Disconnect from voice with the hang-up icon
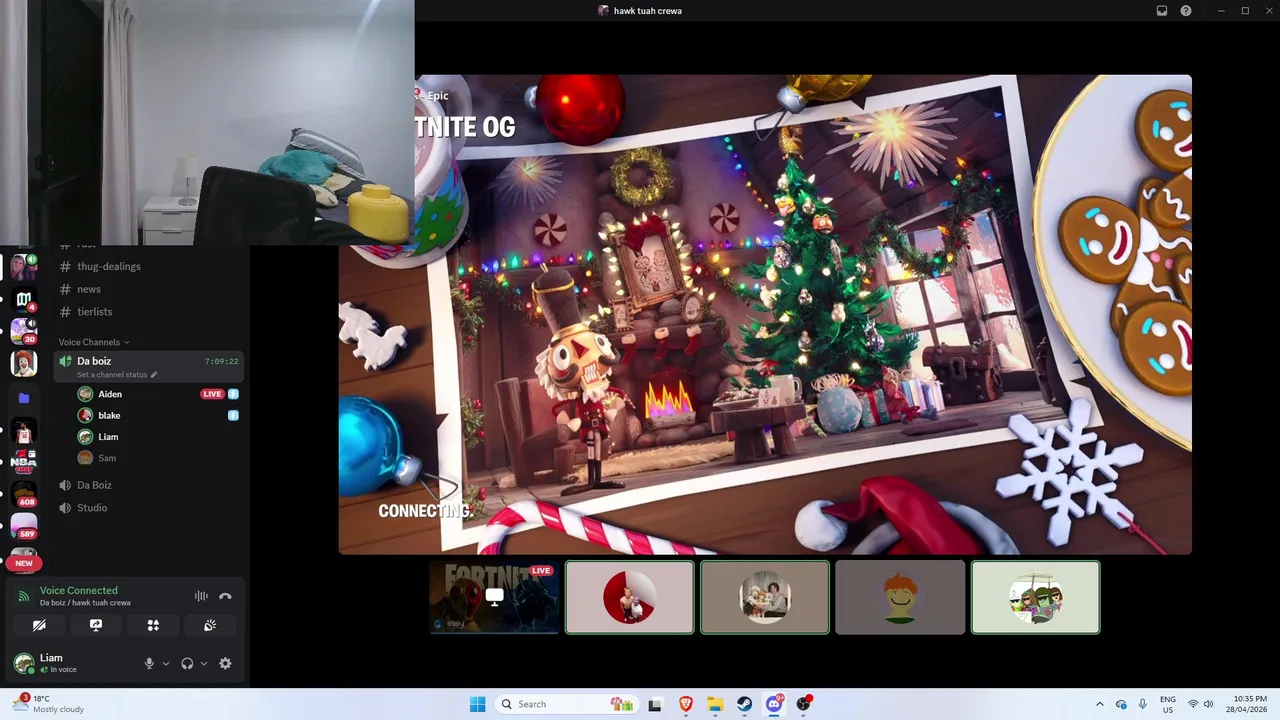Image resolution: width=1280 pixels, height=720 pixels. tap(225, 596)
